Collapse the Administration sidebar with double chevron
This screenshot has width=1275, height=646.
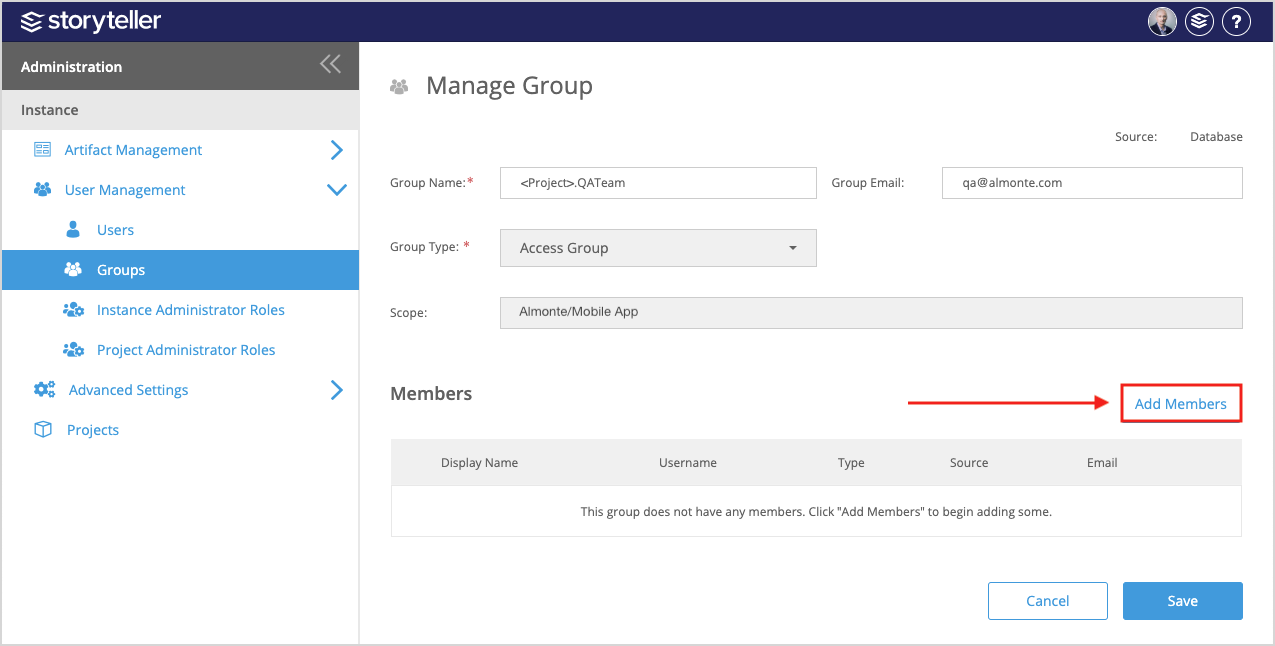[x=330, y=65]
